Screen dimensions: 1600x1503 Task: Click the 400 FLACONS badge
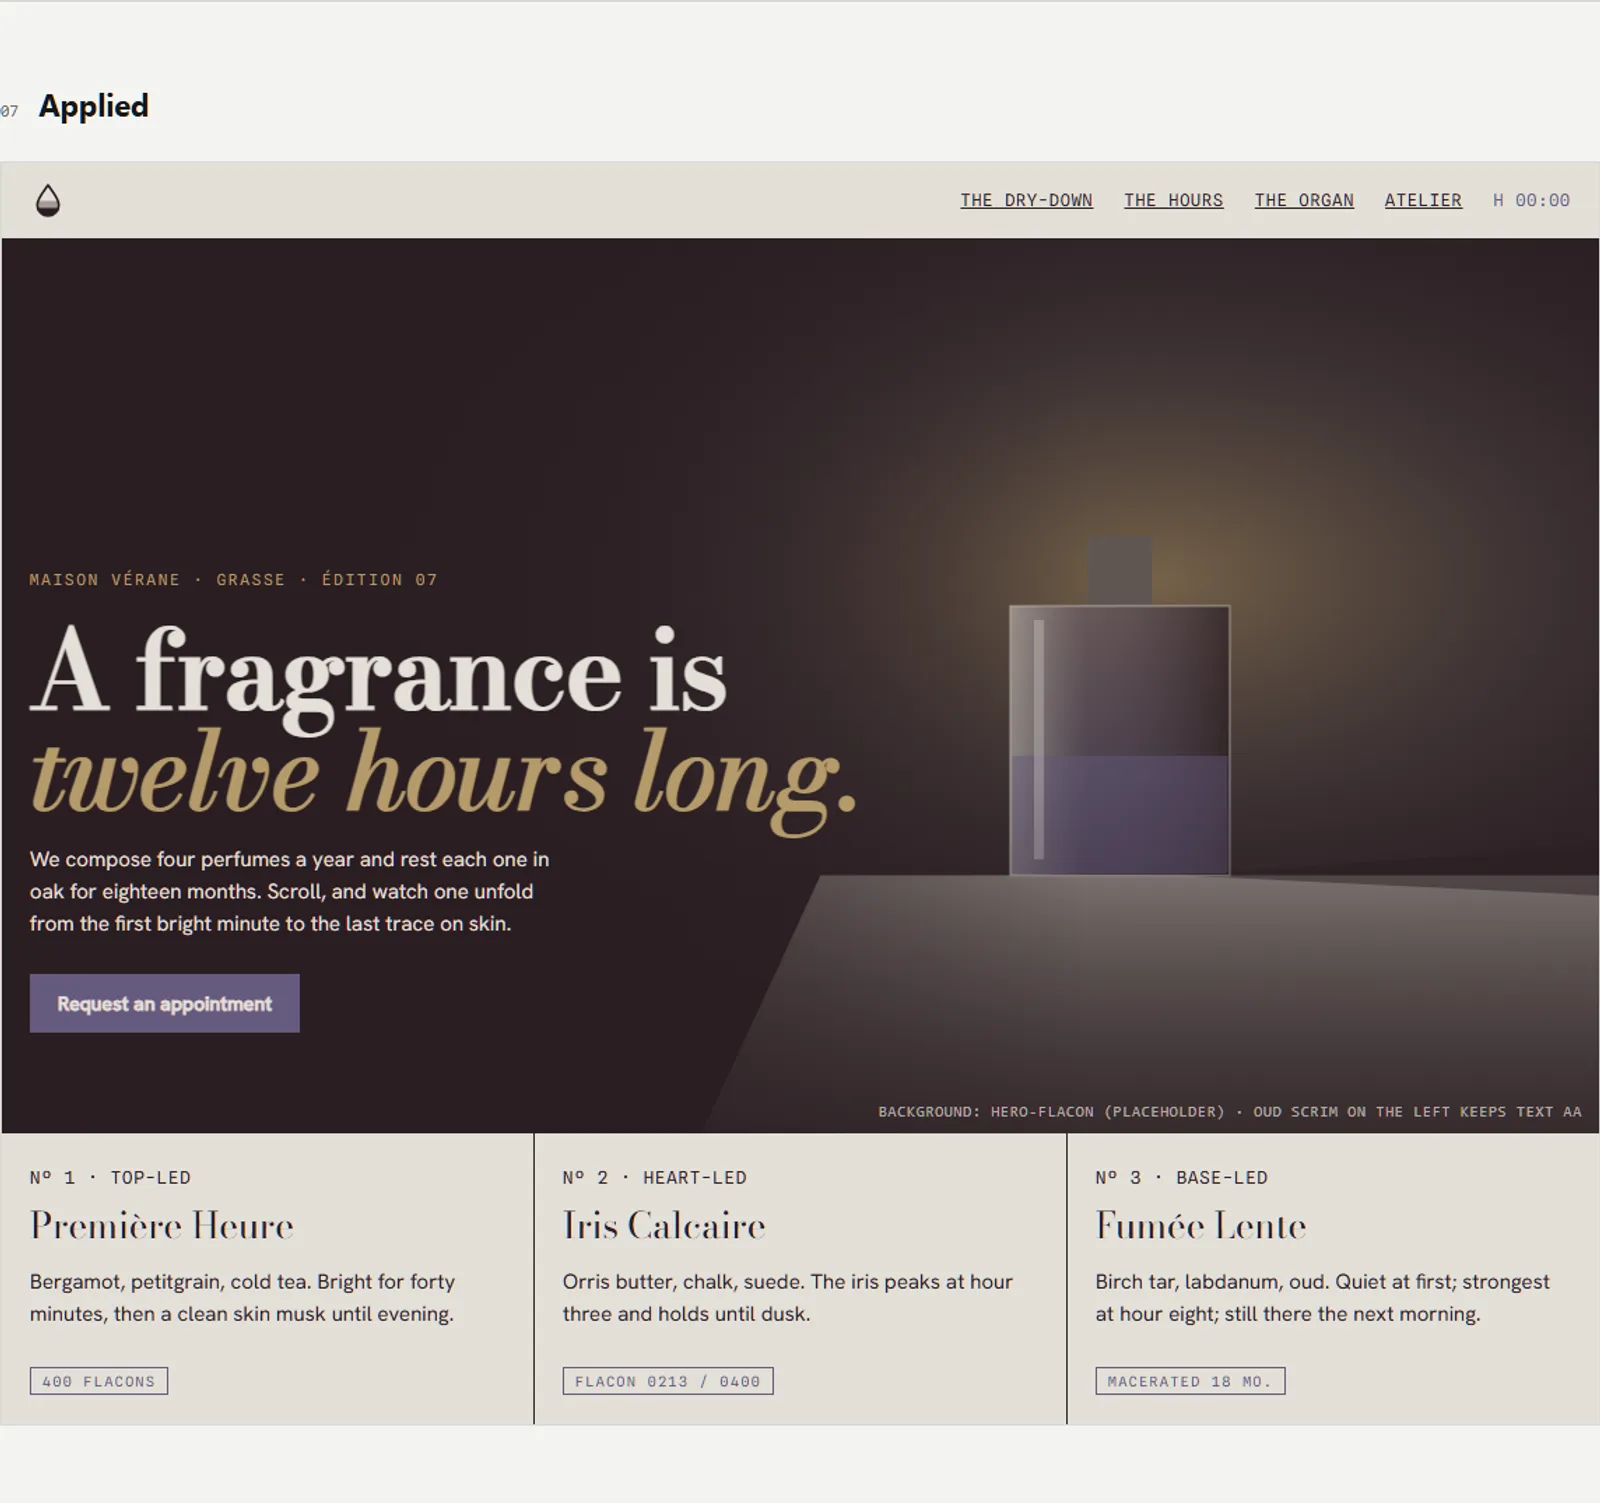point(99,1381)
